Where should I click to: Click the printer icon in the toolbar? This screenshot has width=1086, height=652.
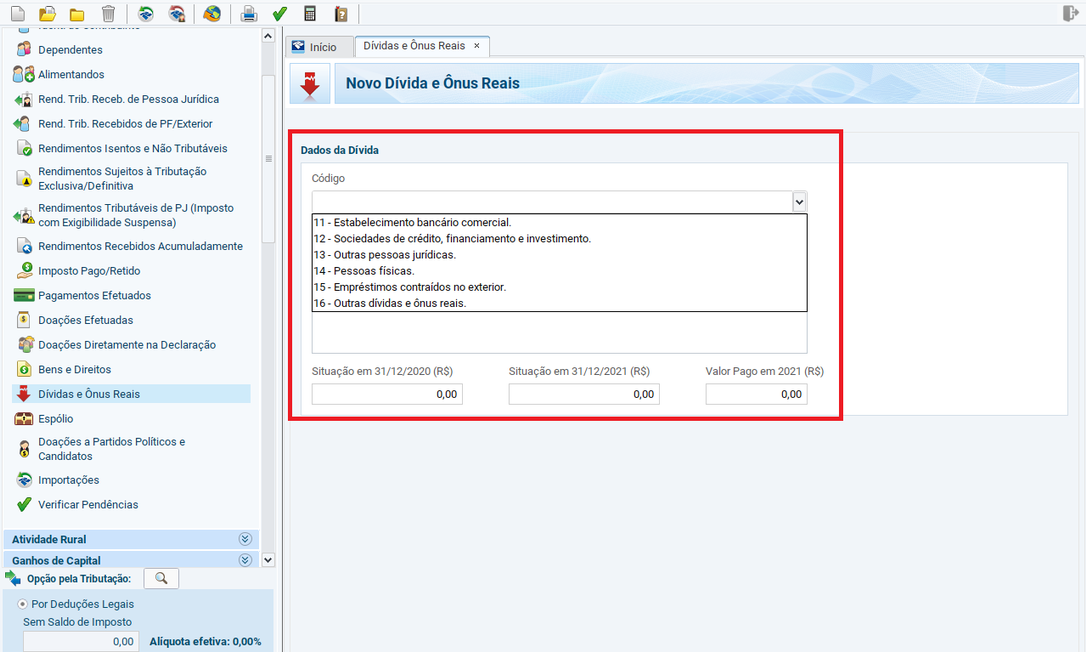[249, 13]
